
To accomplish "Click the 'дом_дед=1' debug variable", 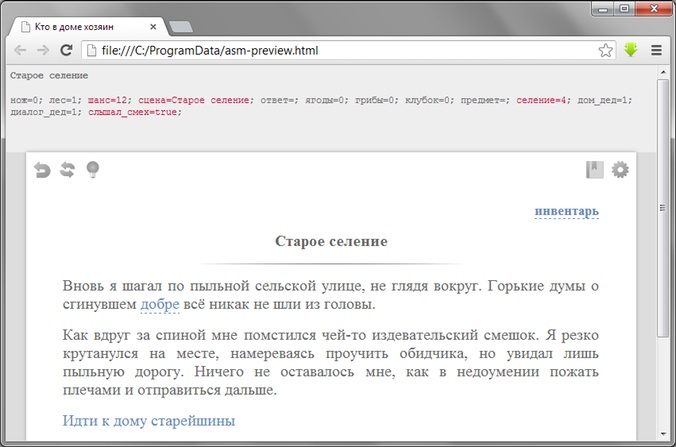I will click(x=602, y=100).
